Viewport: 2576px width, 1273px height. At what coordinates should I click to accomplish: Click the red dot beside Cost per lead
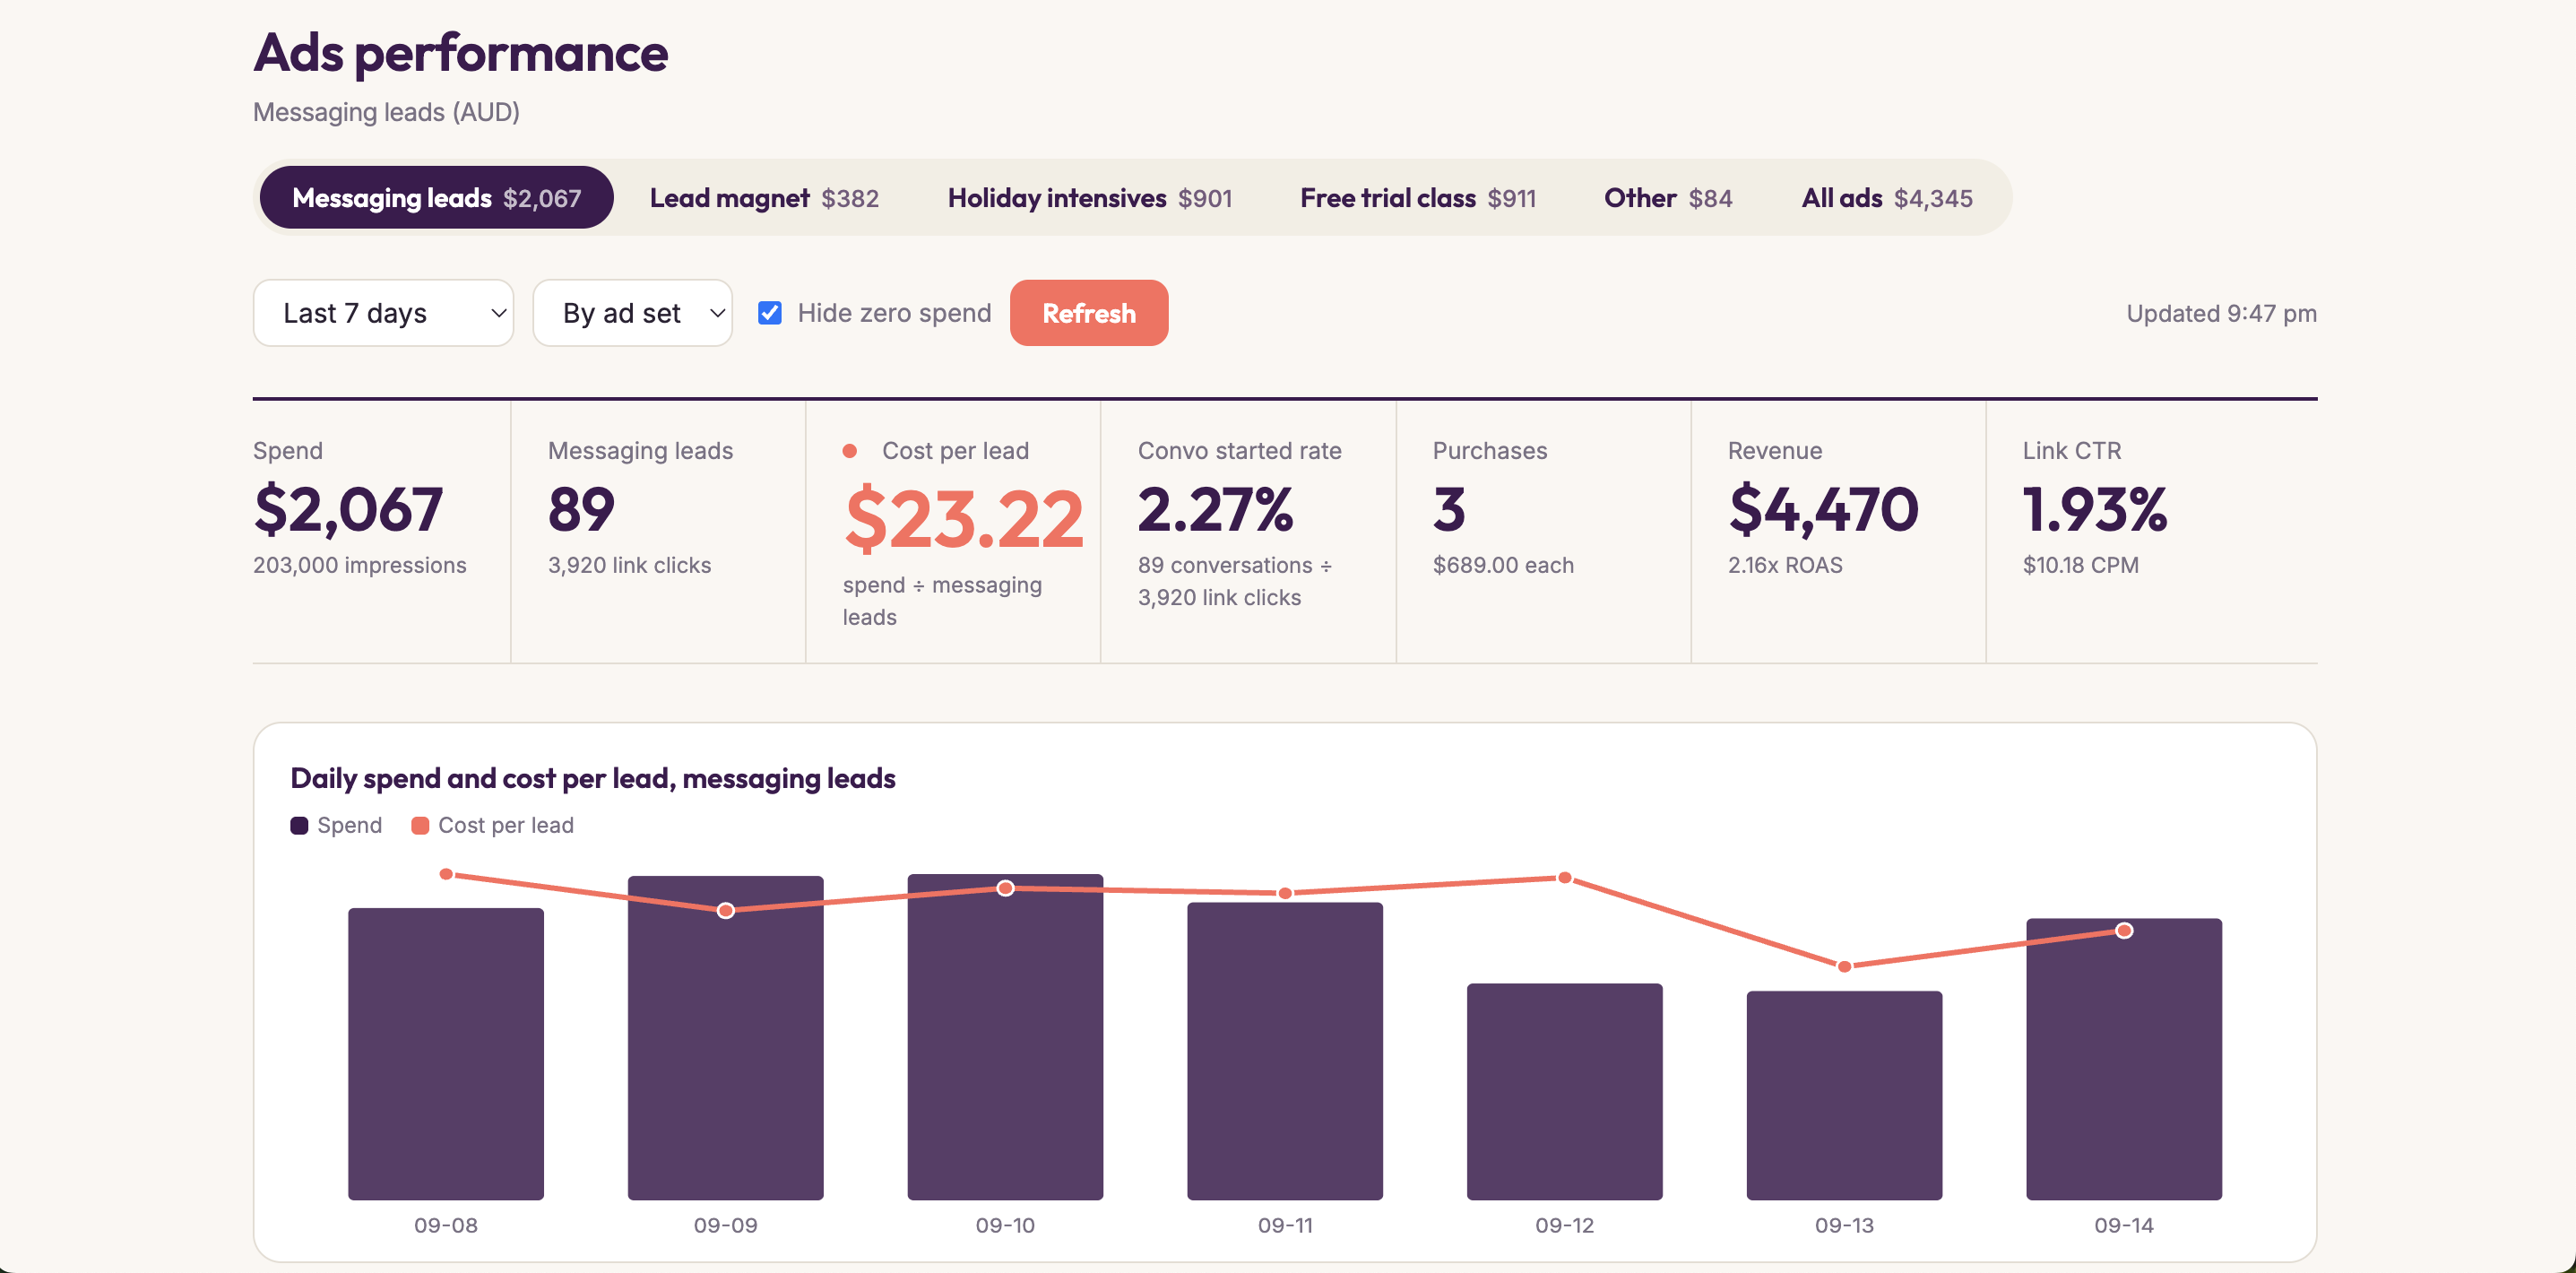849,451
